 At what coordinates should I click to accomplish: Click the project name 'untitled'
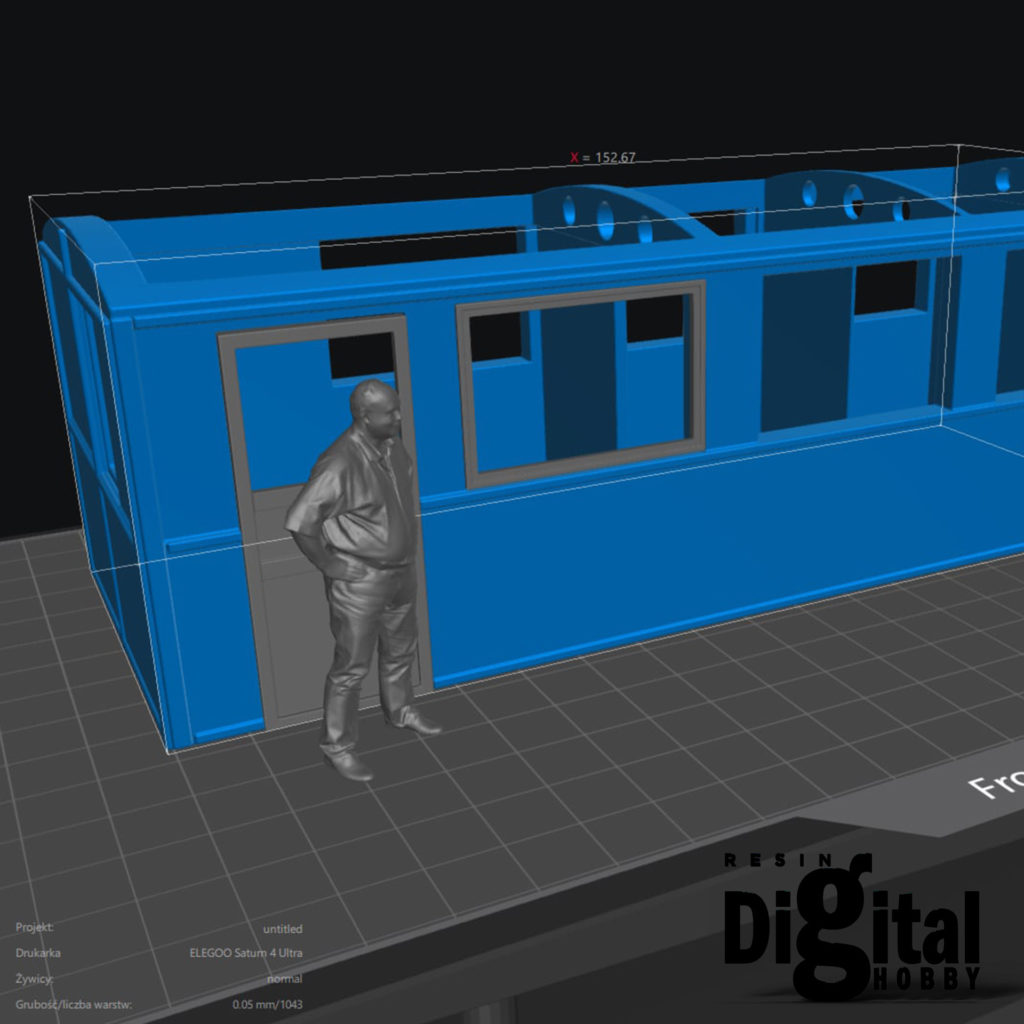pyautogui.click(x=282, y=929)
